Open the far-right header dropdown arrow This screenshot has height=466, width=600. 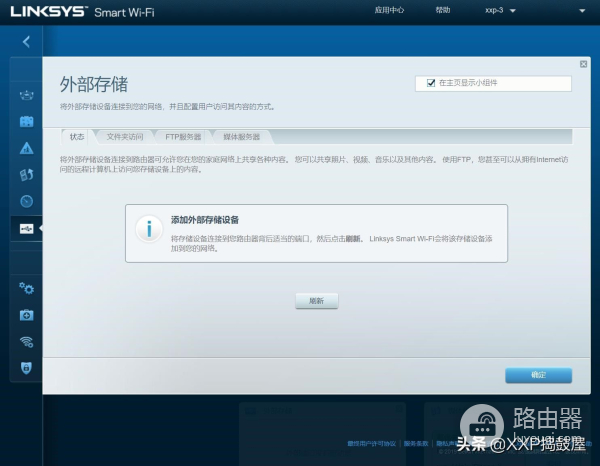[582, 11]
